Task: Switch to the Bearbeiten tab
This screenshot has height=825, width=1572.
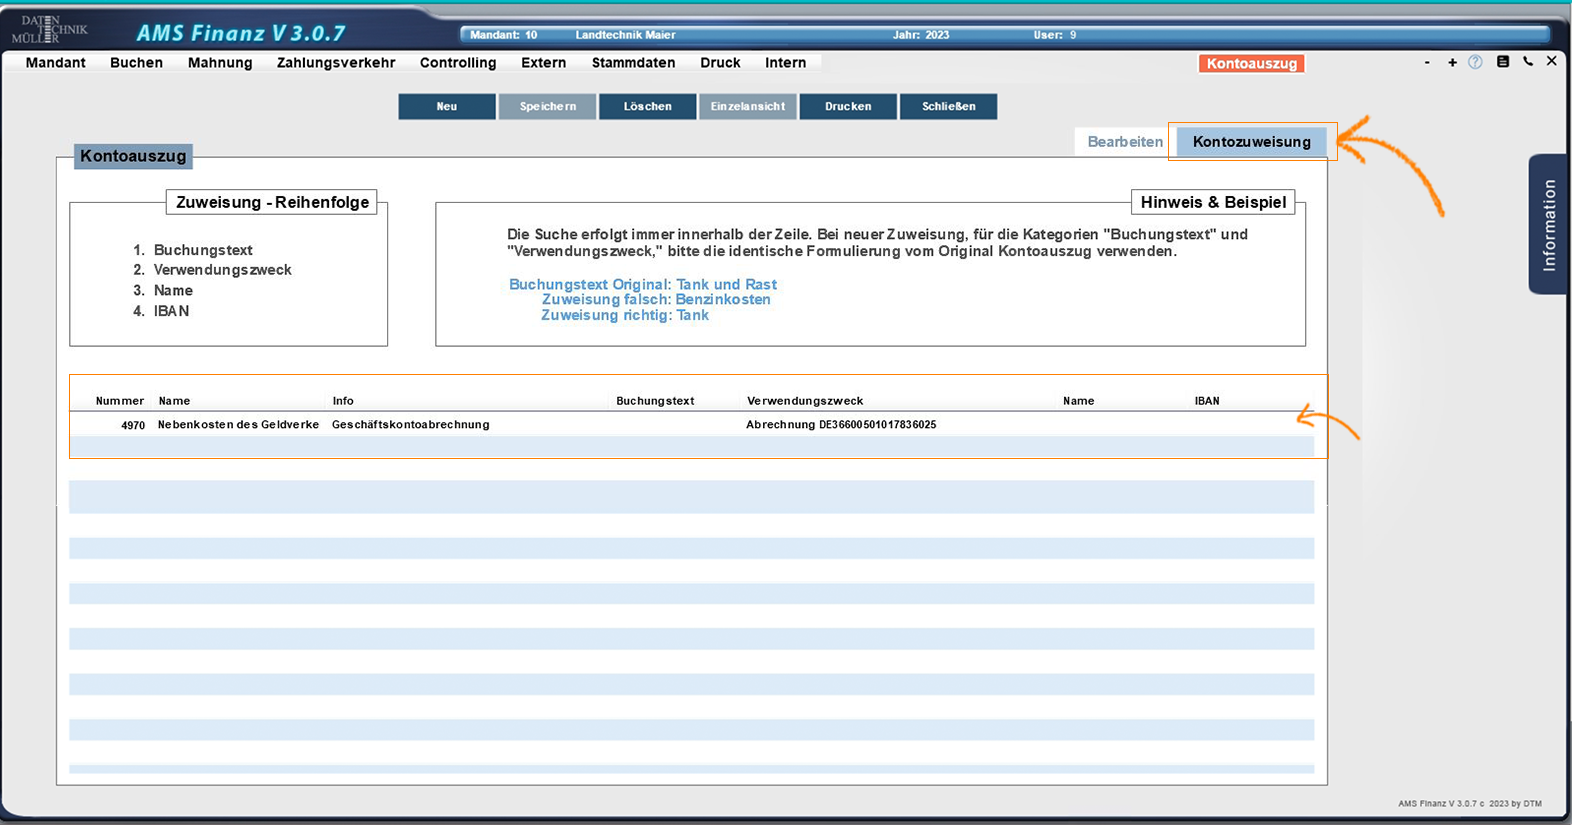Action: click(1125, 142)
